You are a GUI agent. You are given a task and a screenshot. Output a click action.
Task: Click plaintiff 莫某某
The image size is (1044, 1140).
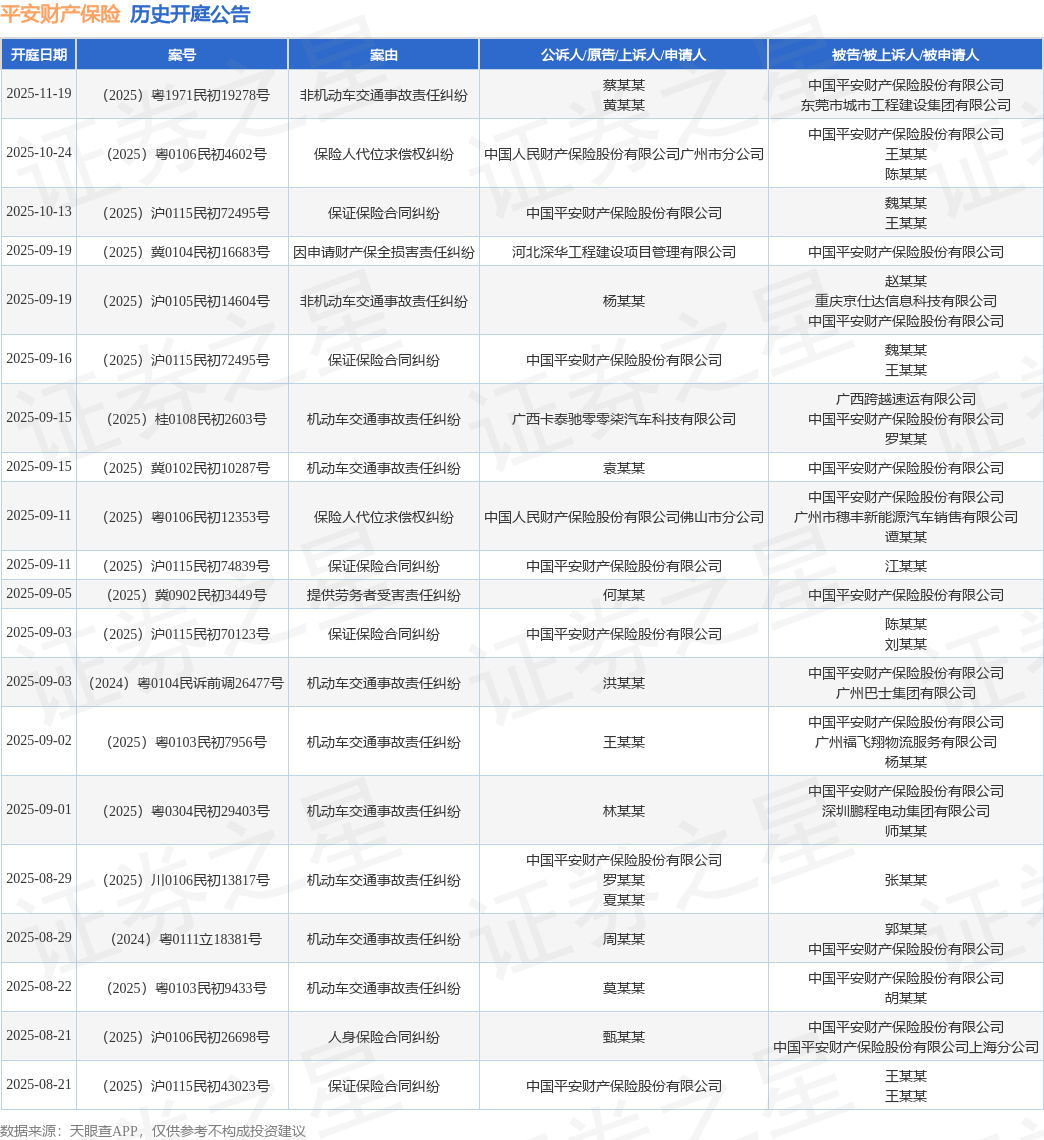pos(624,988)
